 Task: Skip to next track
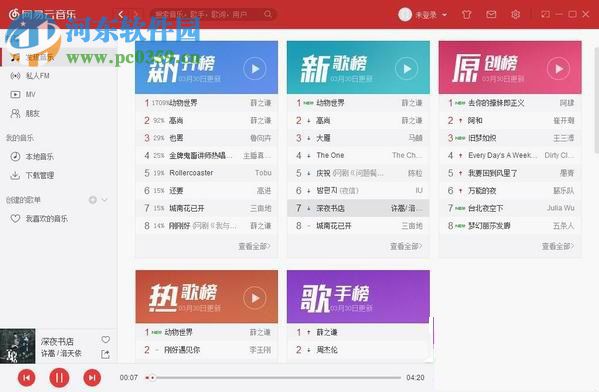(92, 378)
